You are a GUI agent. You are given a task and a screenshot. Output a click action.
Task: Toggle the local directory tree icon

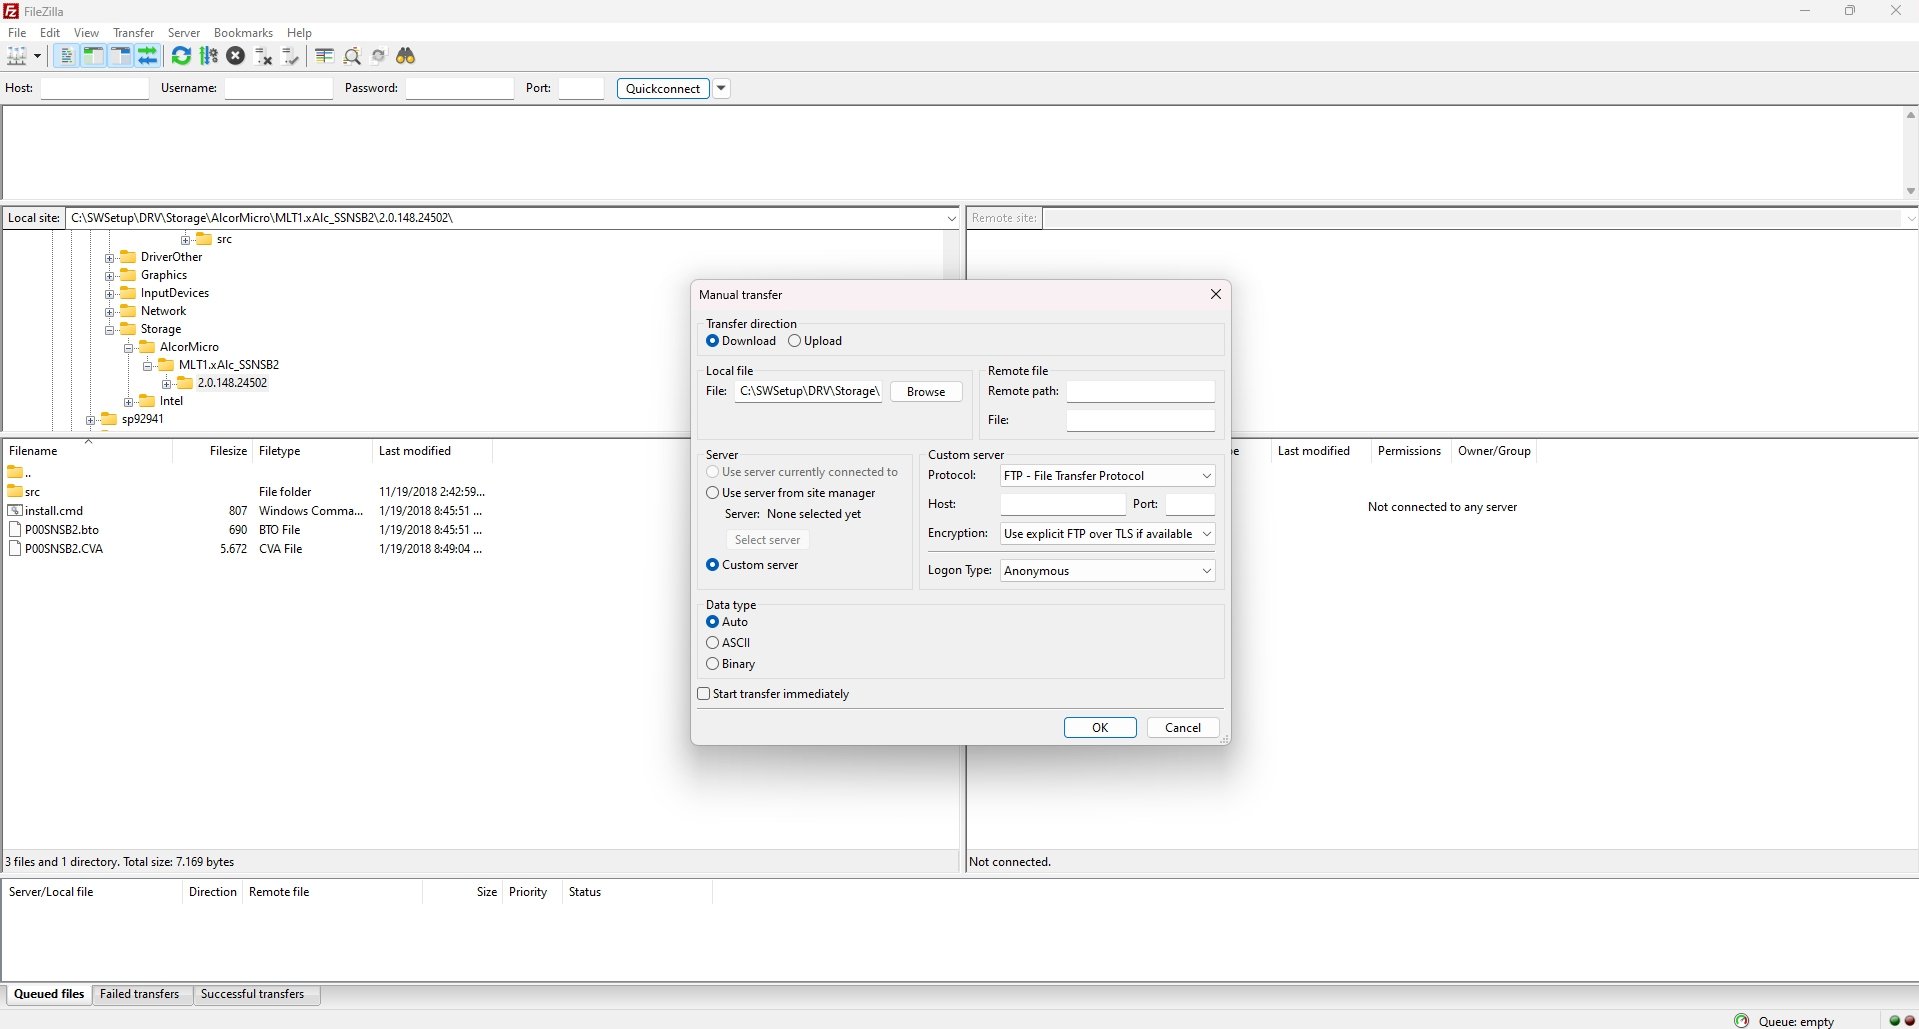click(x=93, y=56)
